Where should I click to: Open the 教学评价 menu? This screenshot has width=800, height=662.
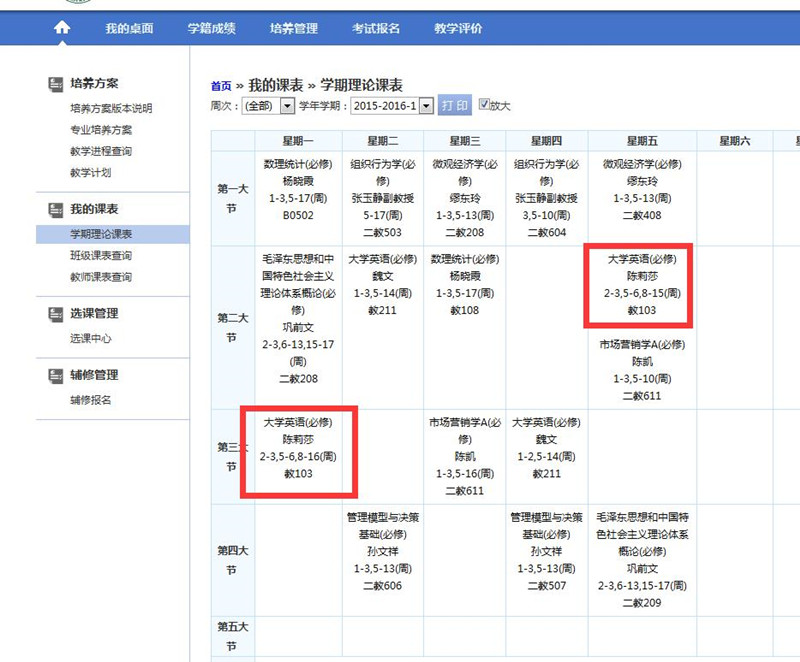pos(457,28)
